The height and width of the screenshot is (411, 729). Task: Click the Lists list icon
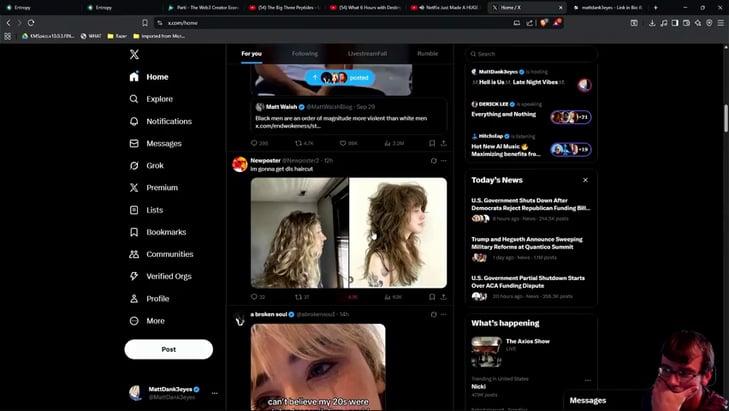(x=134, y=210)
